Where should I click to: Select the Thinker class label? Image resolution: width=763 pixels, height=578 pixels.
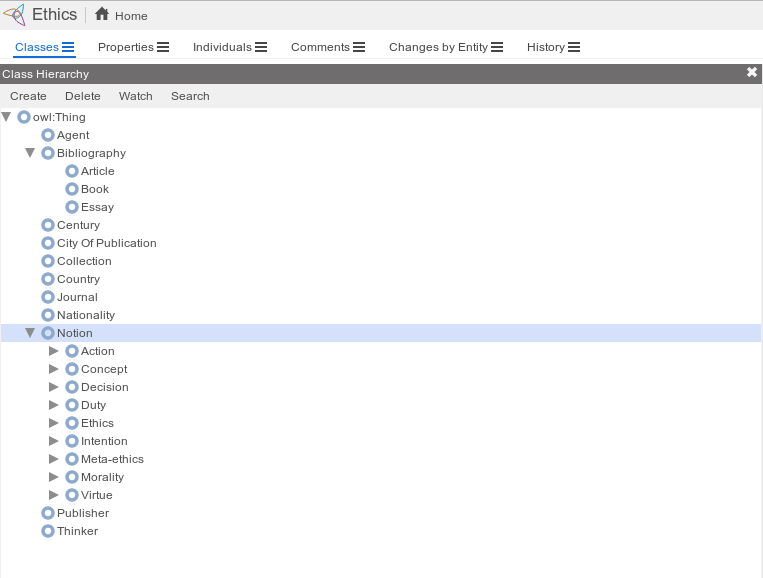point(77,531)
